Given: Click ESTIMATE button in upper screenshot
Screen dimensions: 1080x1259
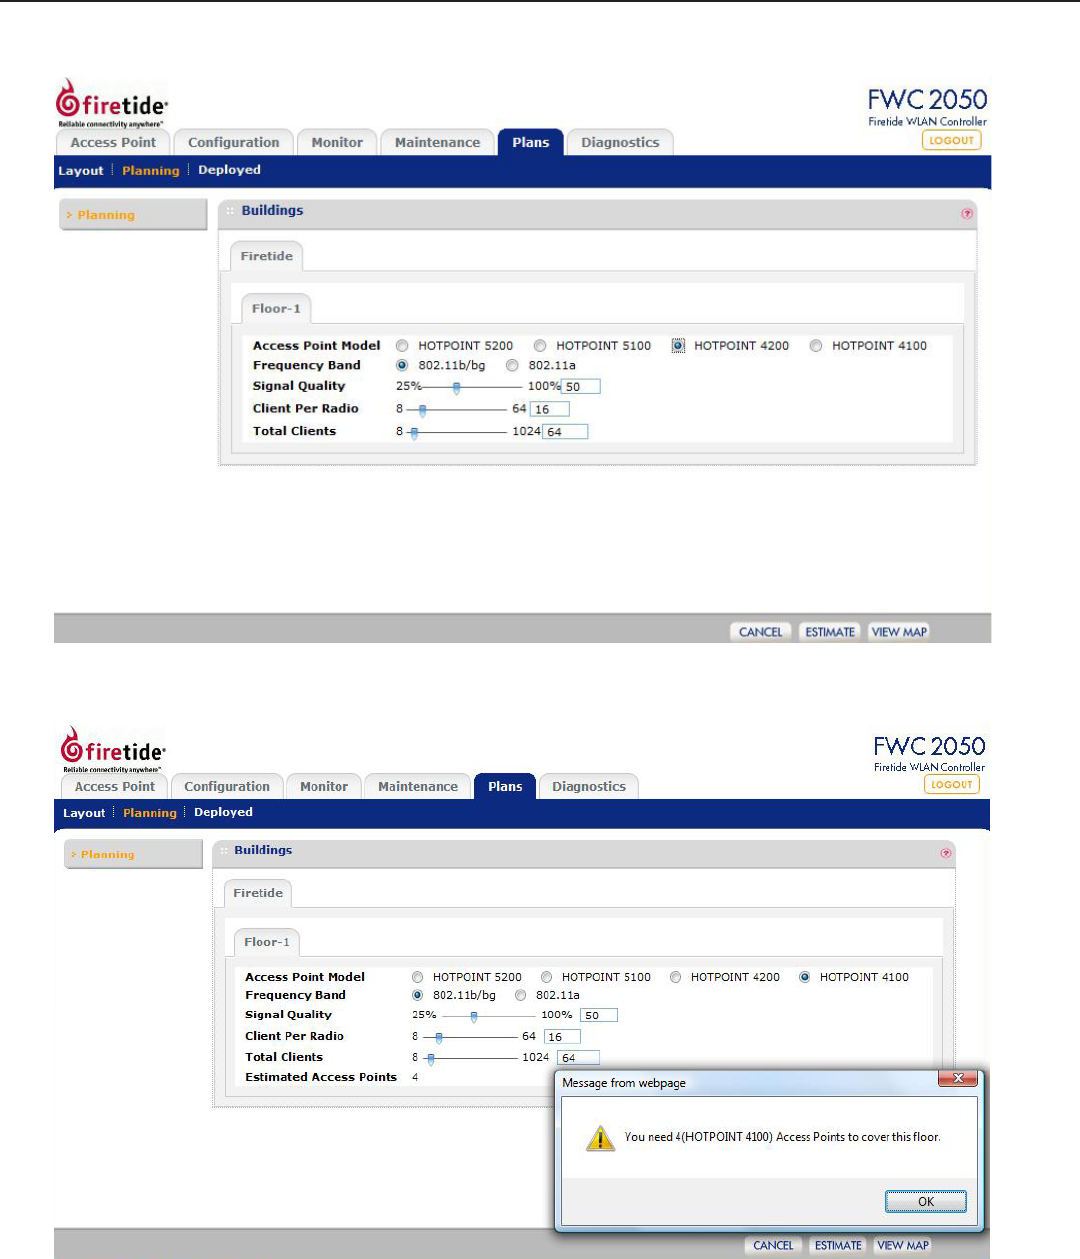Looking at the screenshot, I should point(830,632).
